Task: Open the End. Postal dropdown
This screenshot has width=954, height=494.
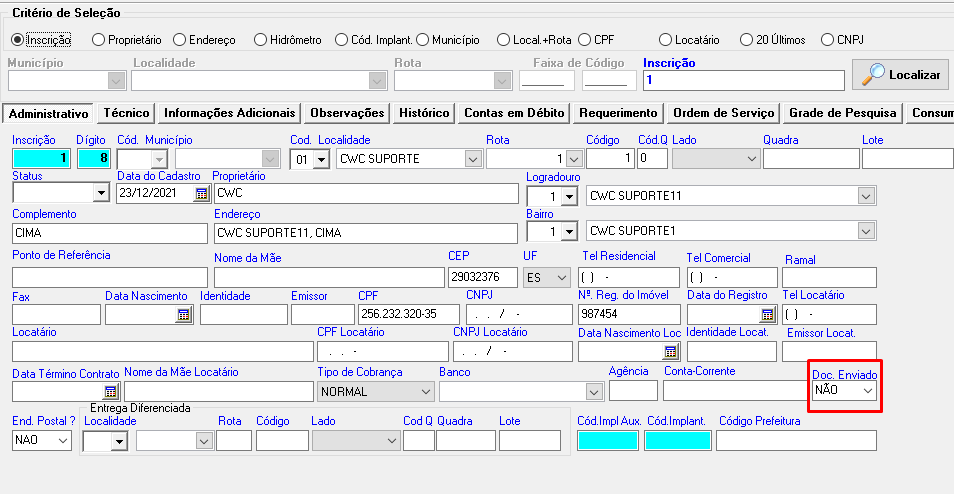Action: coord(64,440)
